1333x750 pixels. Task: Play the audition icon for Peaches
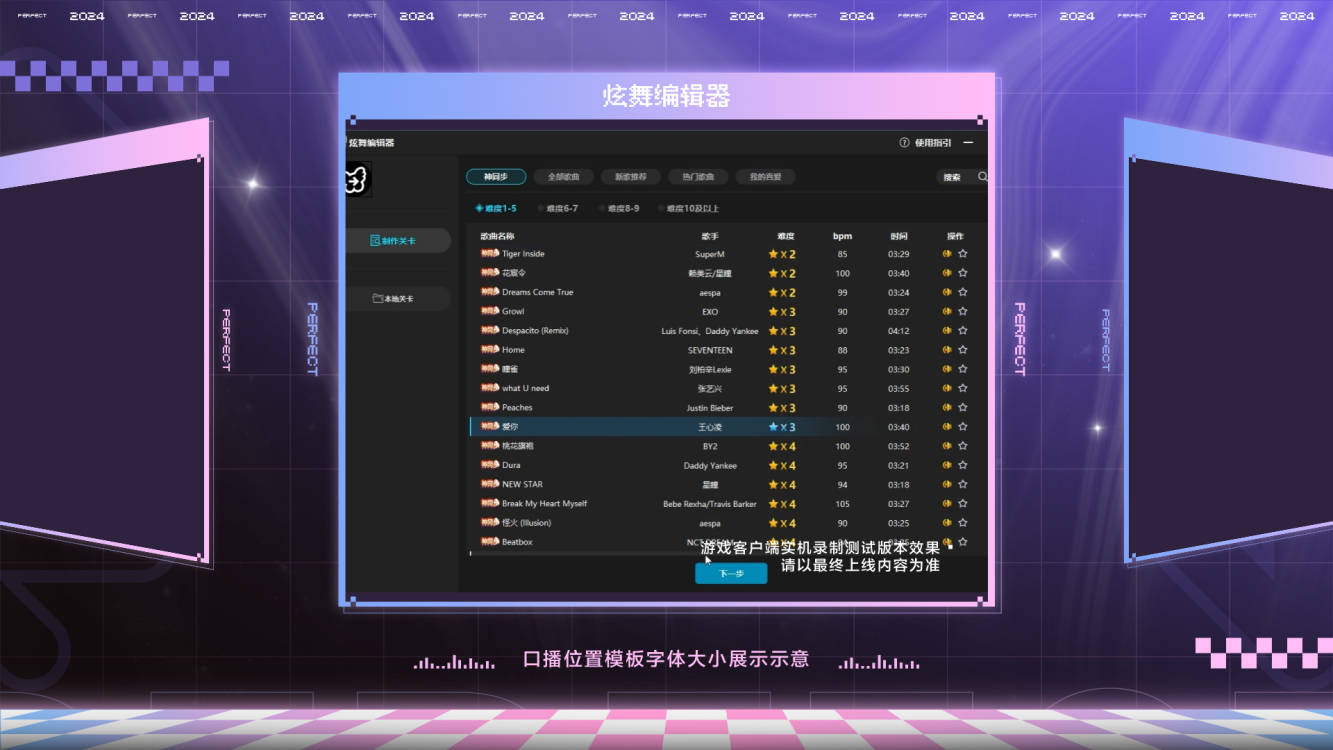(946, 407)
